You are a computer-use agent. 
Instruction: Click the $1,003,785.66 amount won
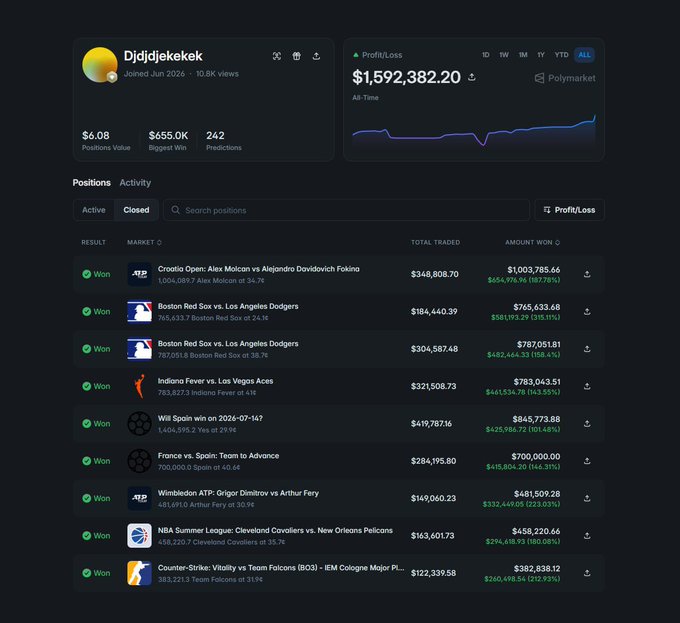[x=533, y=269]
